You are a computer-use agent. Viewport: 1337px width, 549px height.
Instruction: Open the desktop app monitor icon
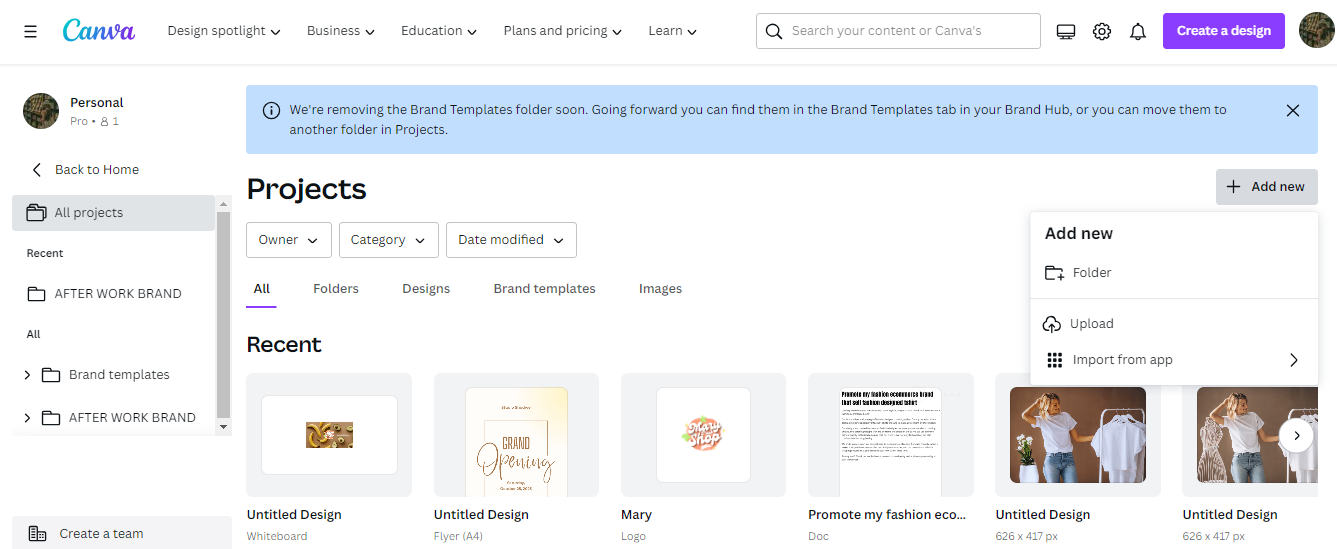(1066, 31)
